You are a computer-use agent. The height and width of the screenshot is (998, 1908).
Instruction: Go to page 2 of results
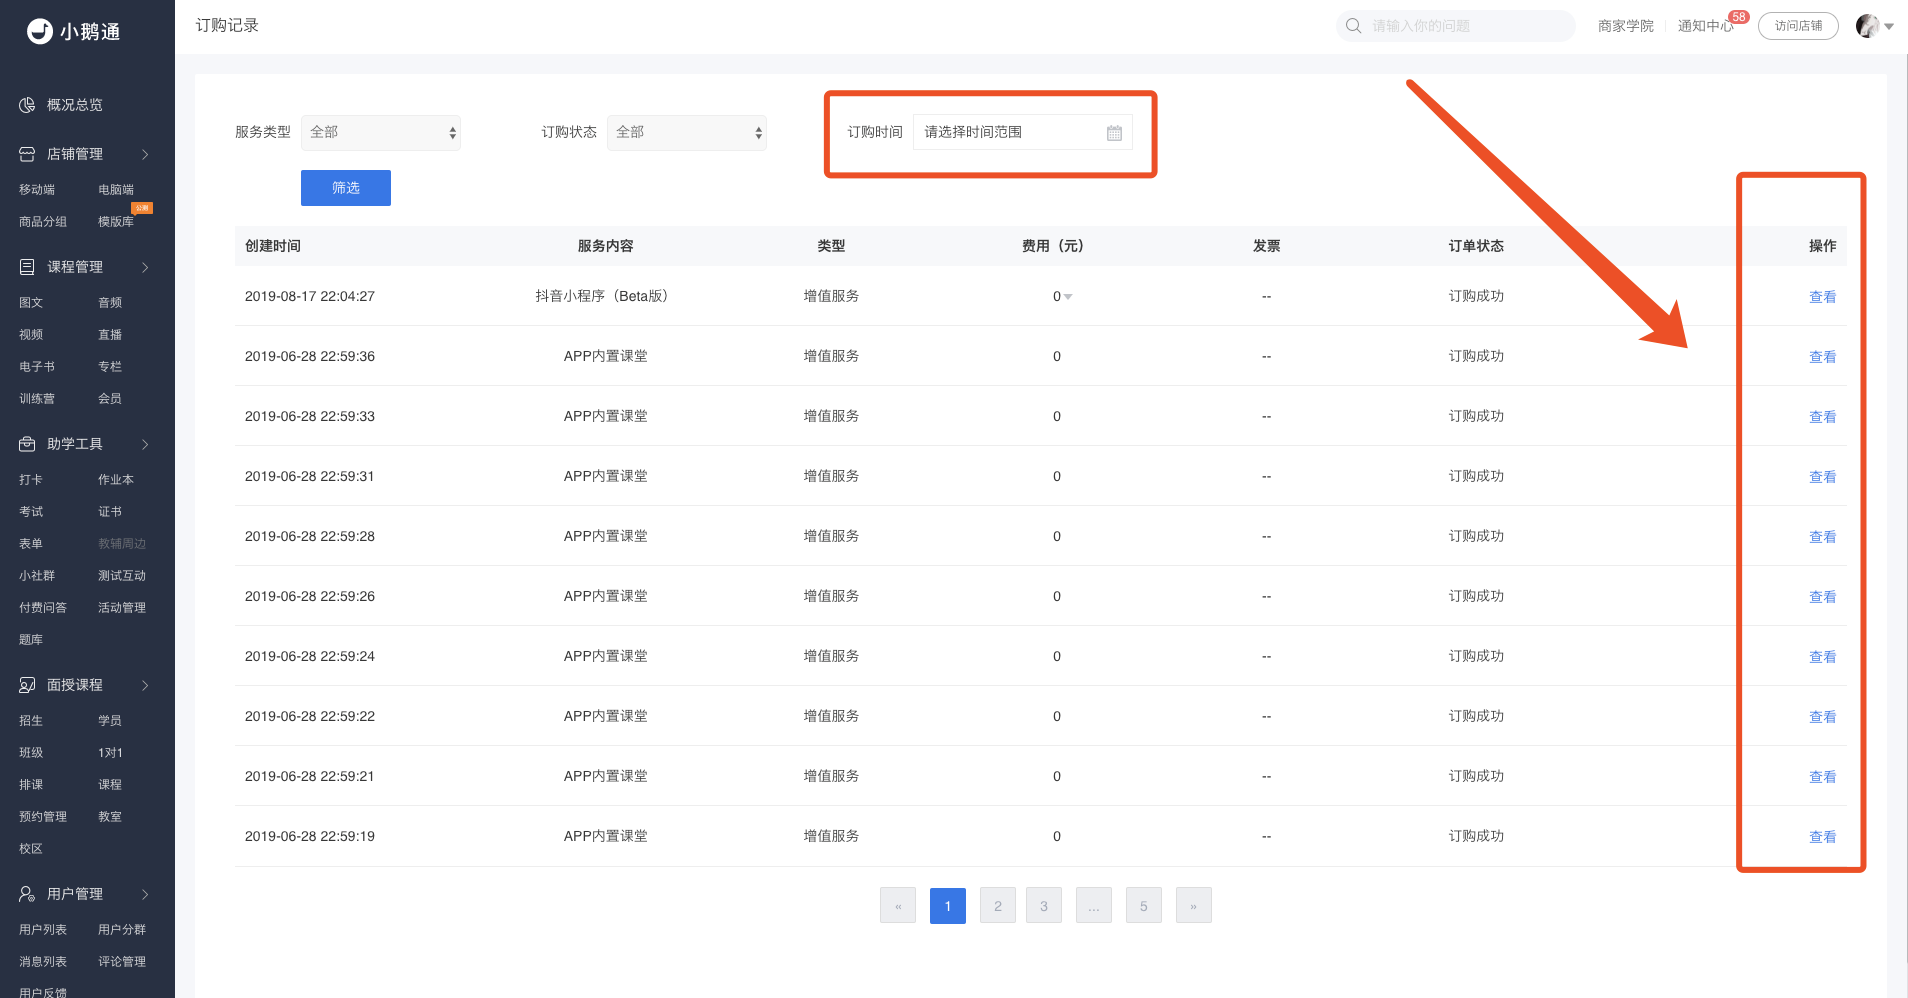coord(997,906)
